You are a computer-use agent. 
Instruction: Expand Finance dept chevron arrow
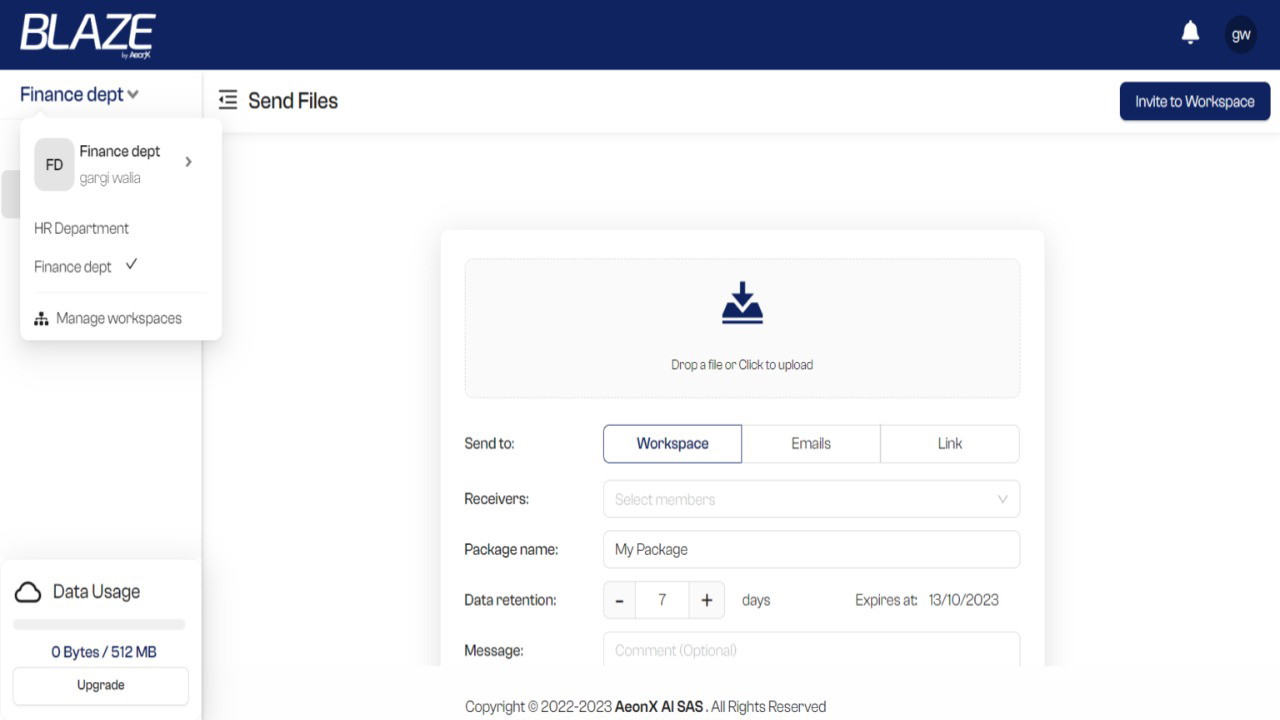(x=188, y=162)
